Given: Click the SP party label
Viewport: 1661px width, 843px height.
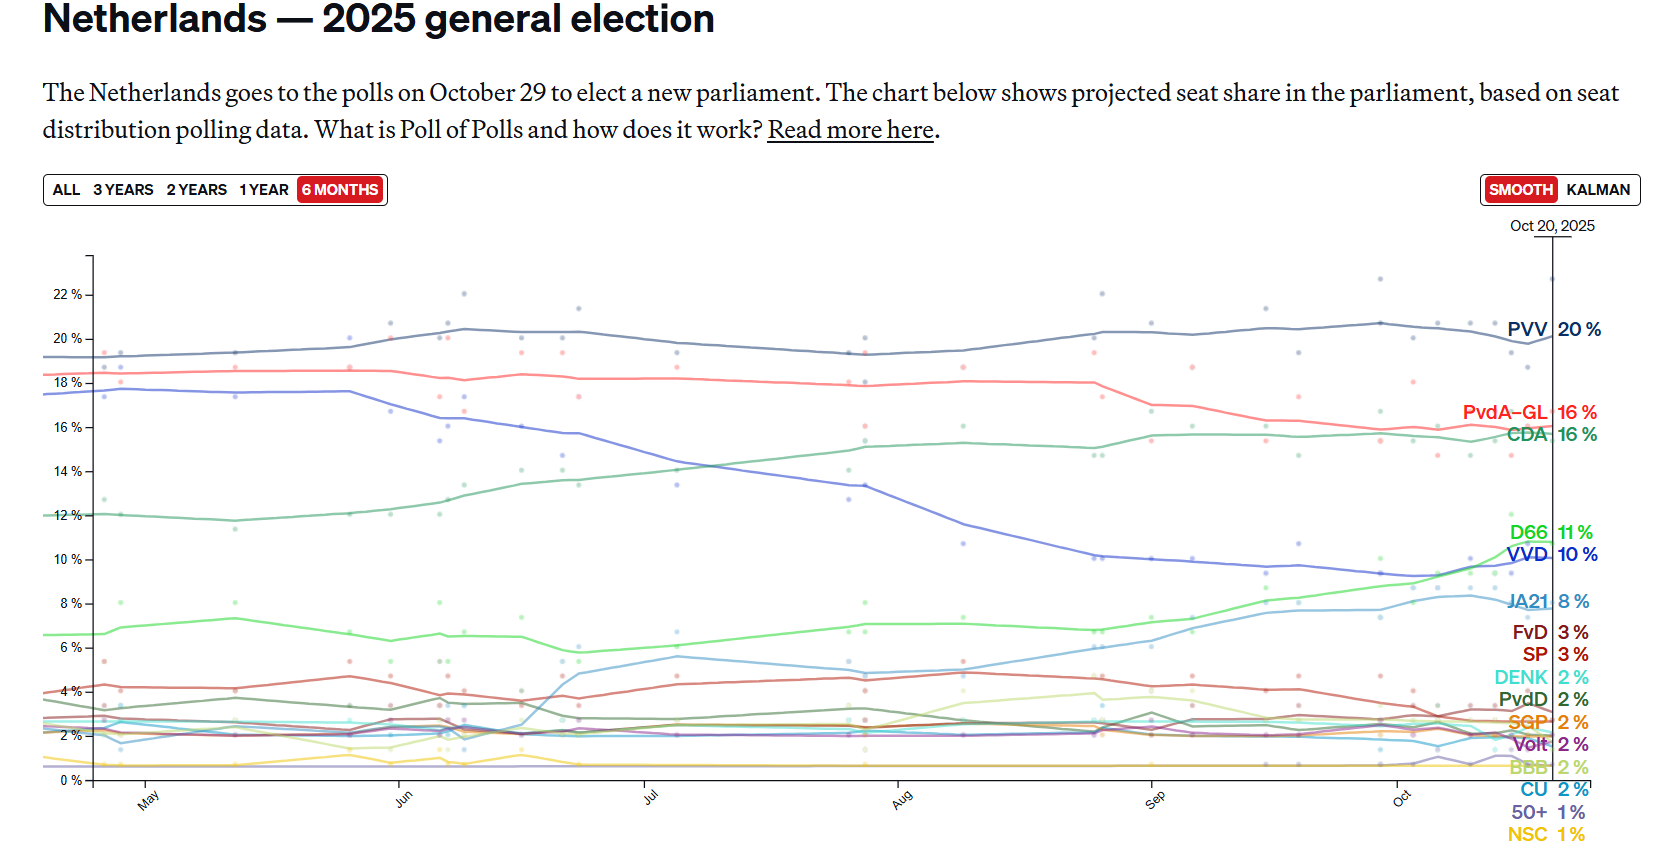Looking at the screenshot, I should click(1535, 655).
